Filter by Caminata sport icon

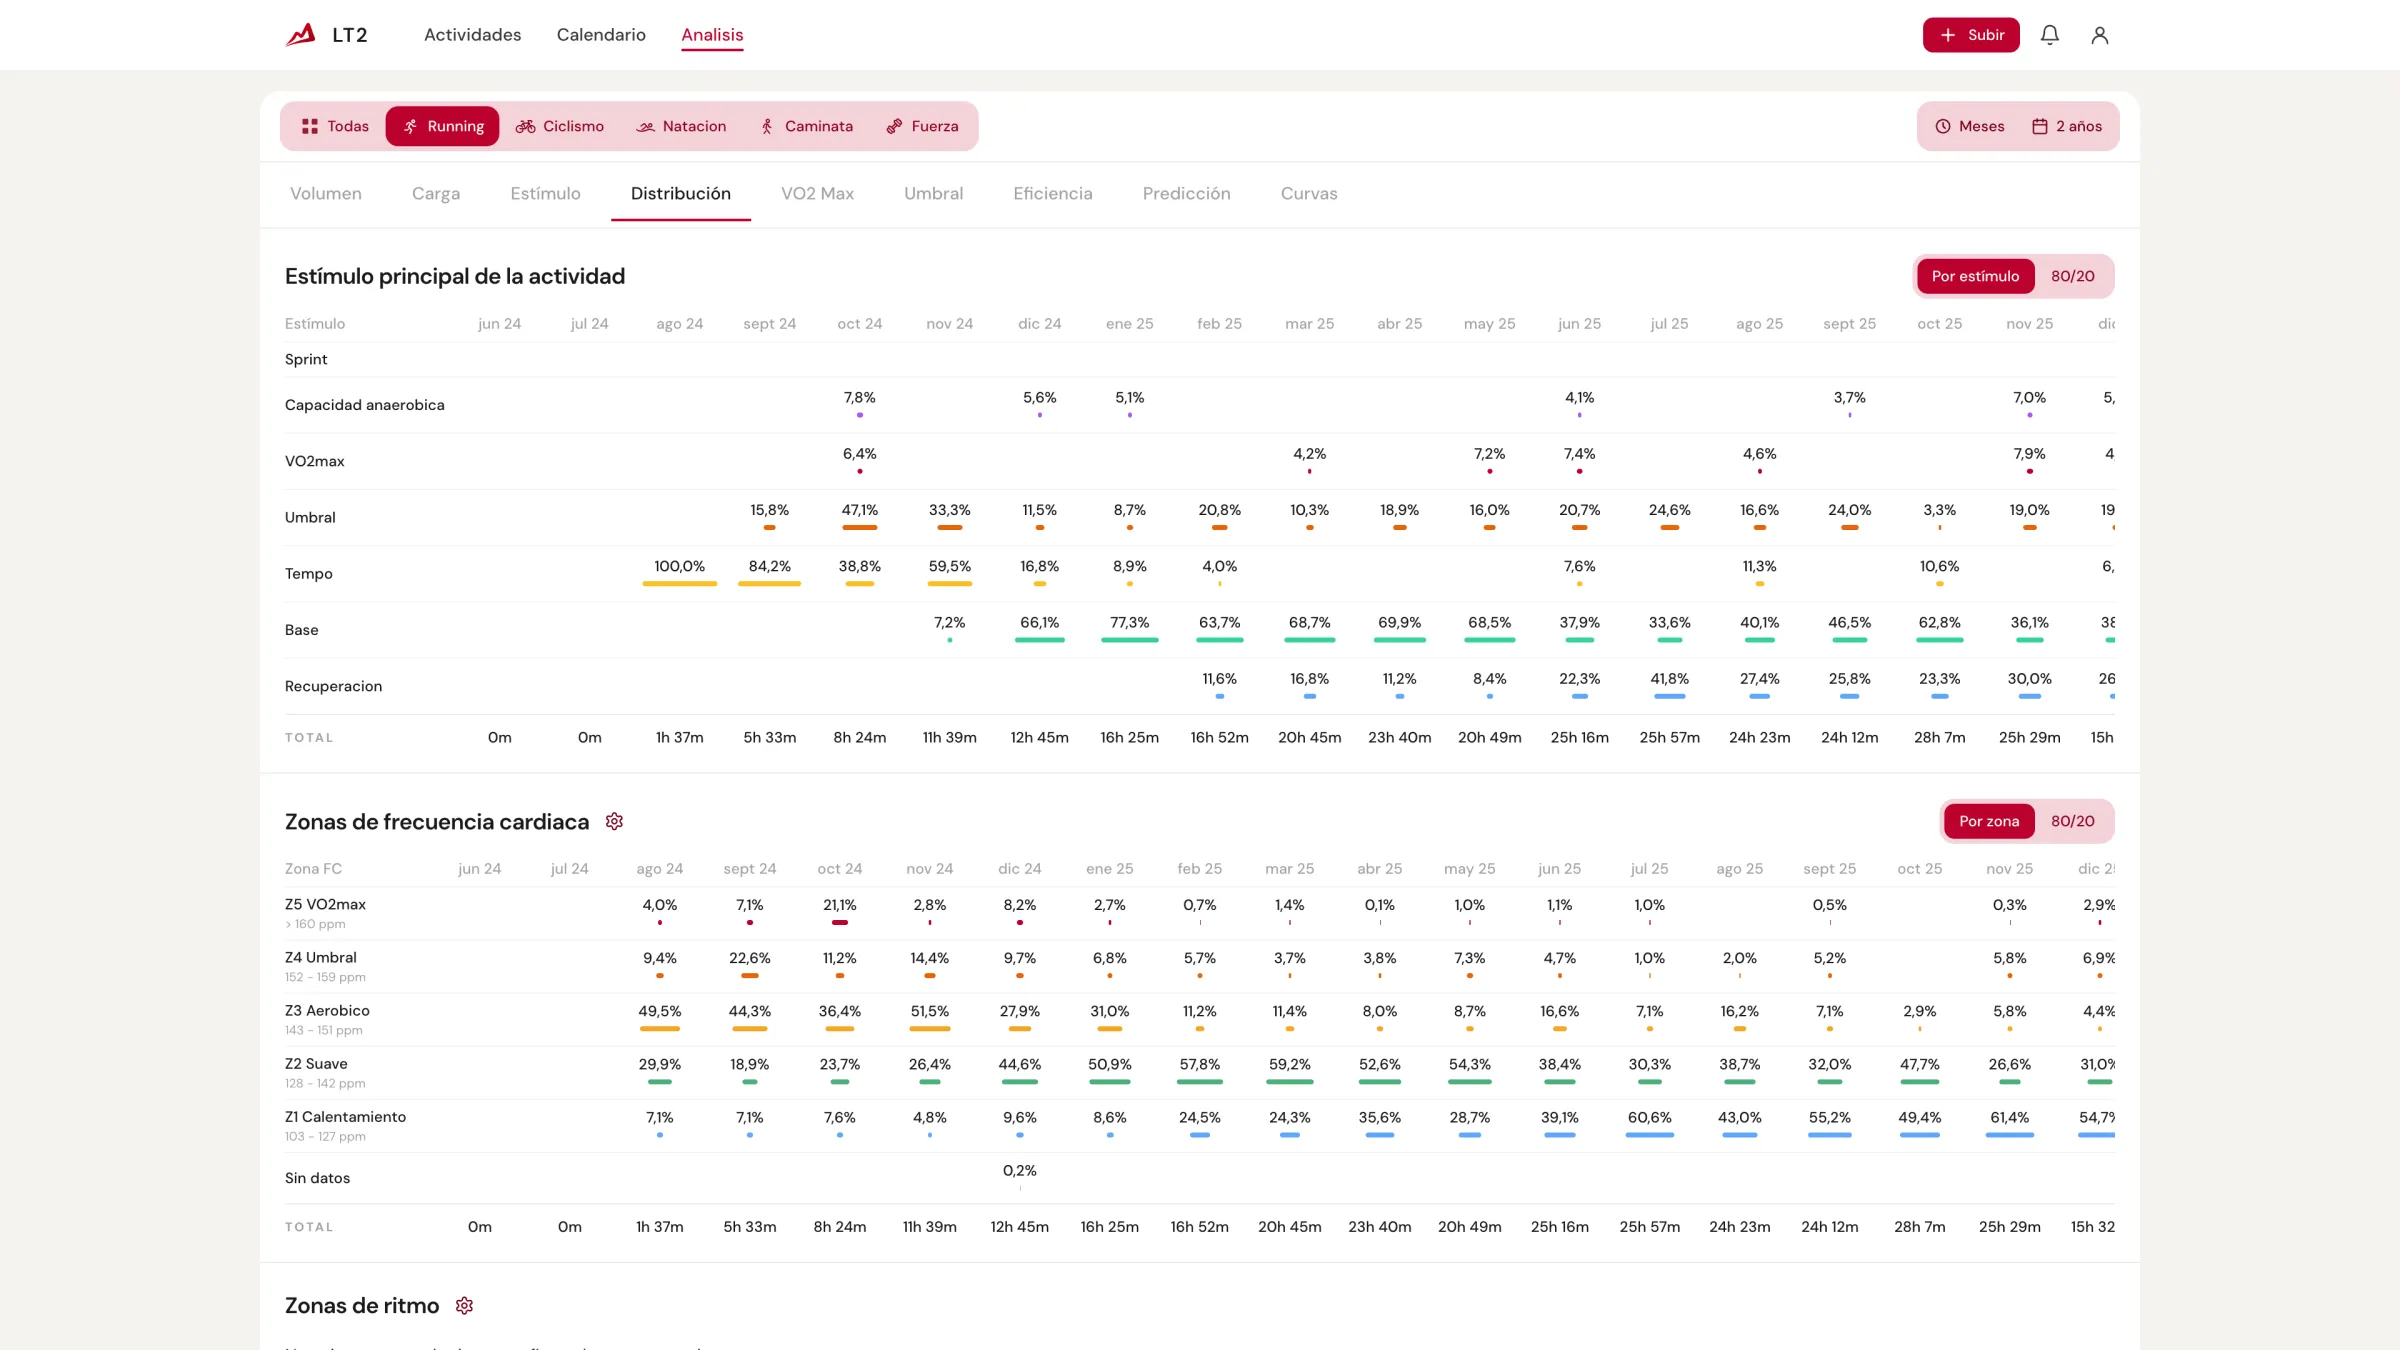click(x=767, y=126)
